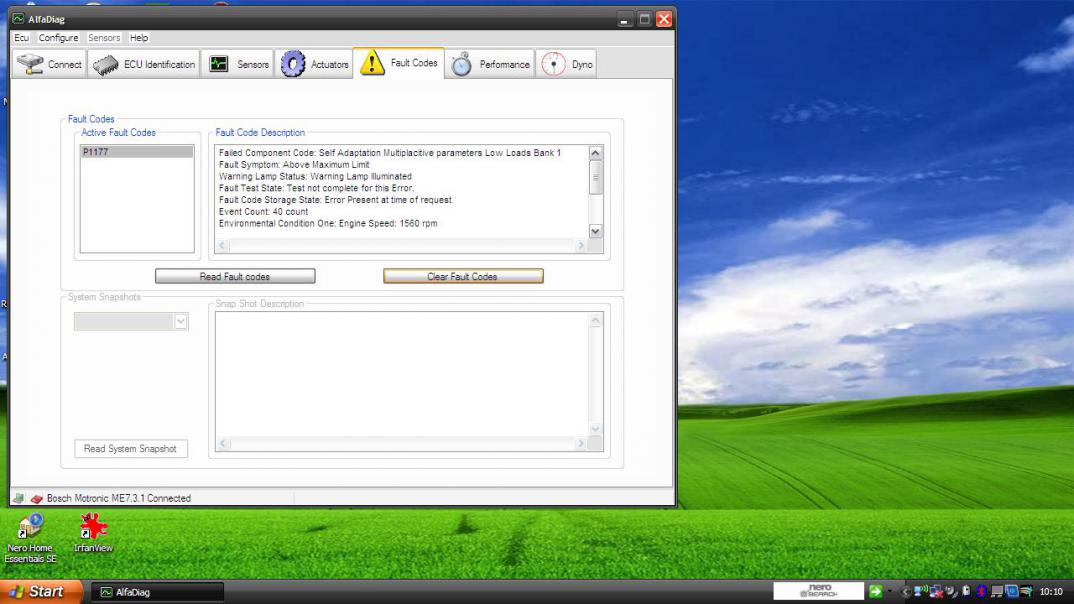Open ECU Identification chip icon
1074x604 pixels.
click(105, 64)
